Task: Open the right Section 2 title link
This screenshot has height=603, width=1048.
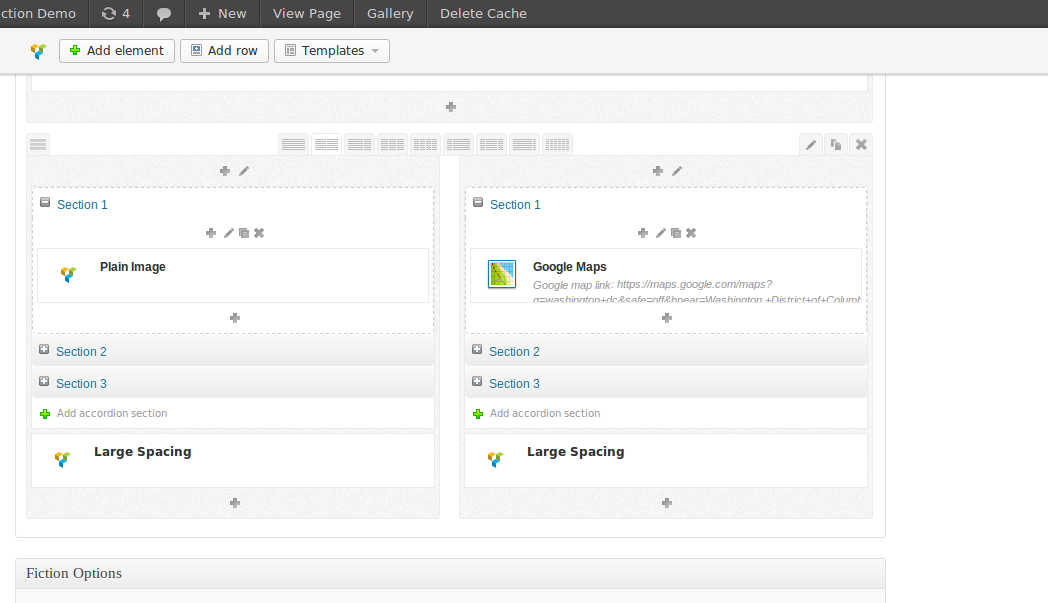Action: click(515, 352)
